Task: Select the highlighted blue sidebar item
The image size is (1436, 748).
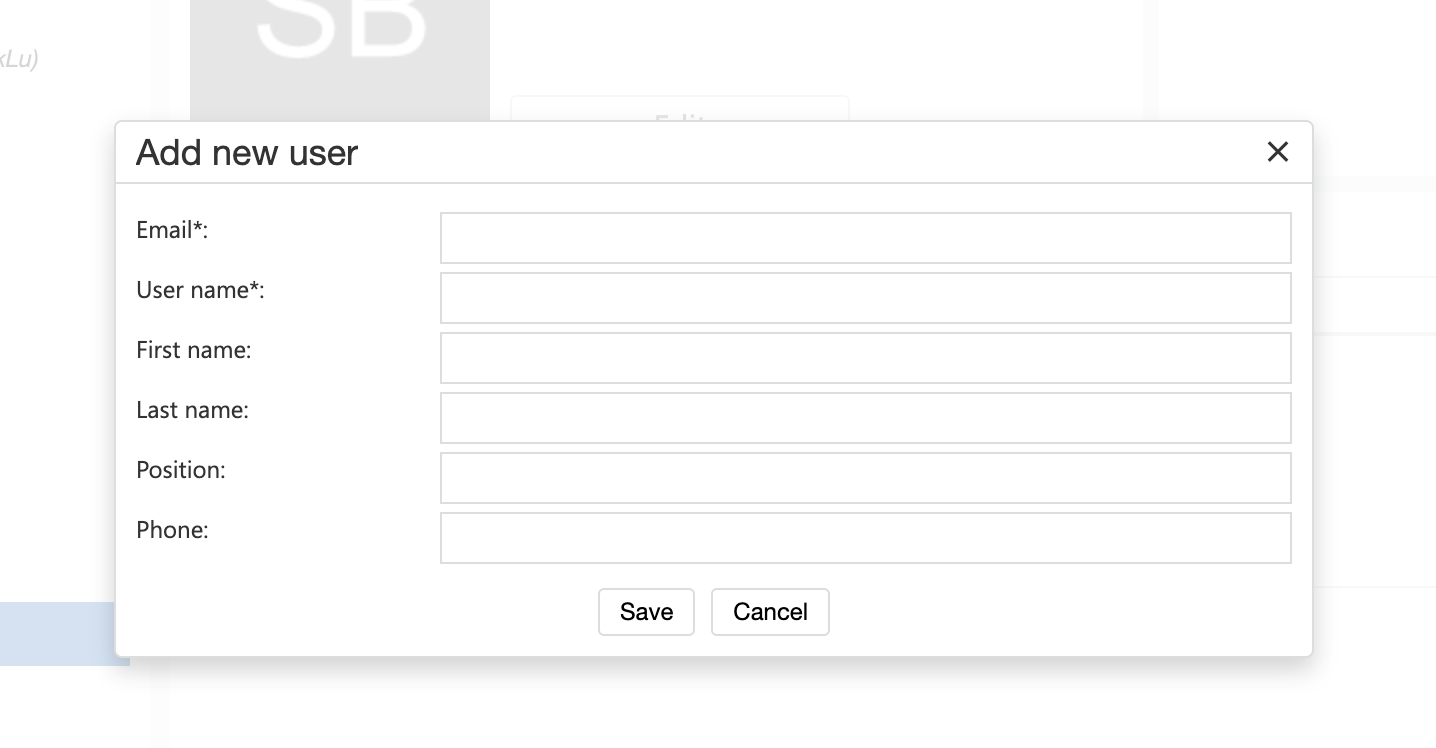Action: click(x=58, y=633)
